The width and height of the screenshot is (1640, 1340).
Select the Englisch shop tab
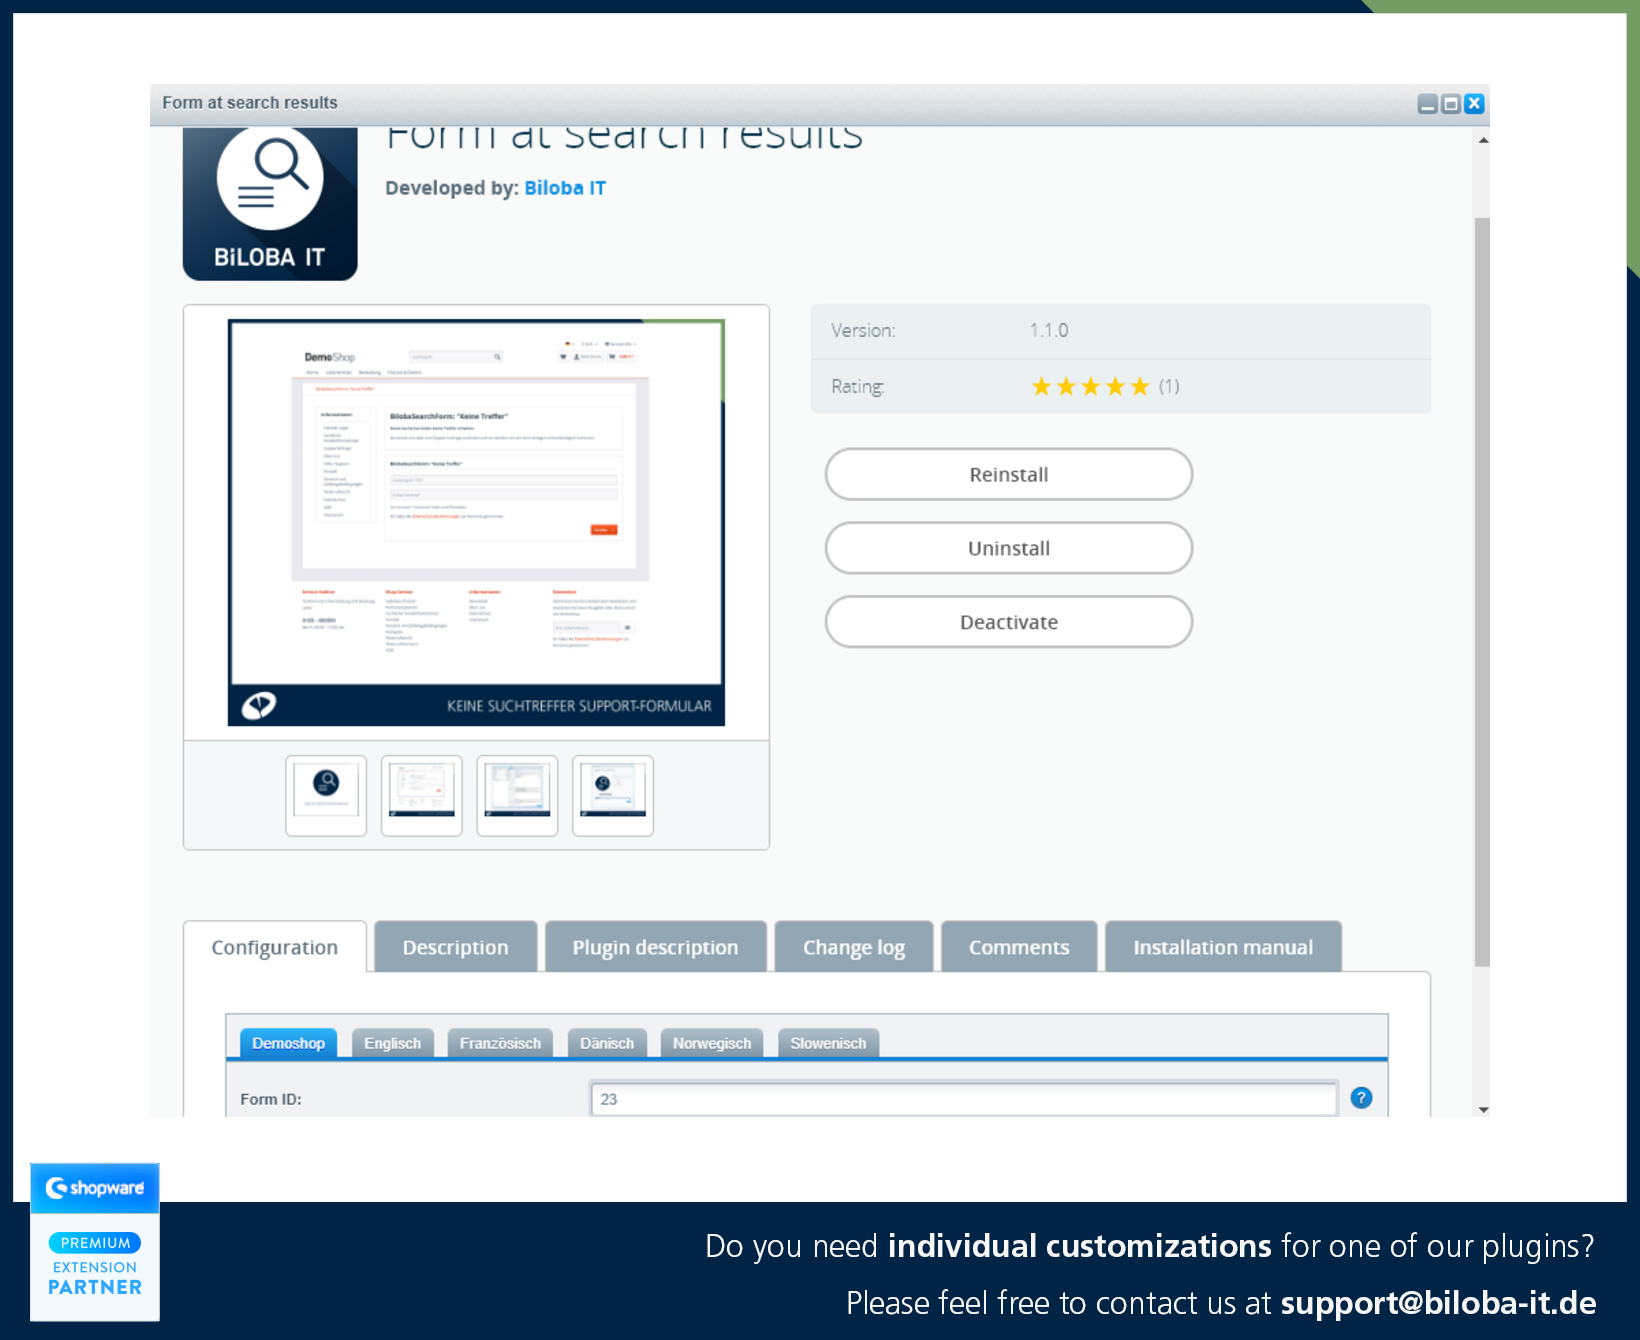tap(392, 1043)
